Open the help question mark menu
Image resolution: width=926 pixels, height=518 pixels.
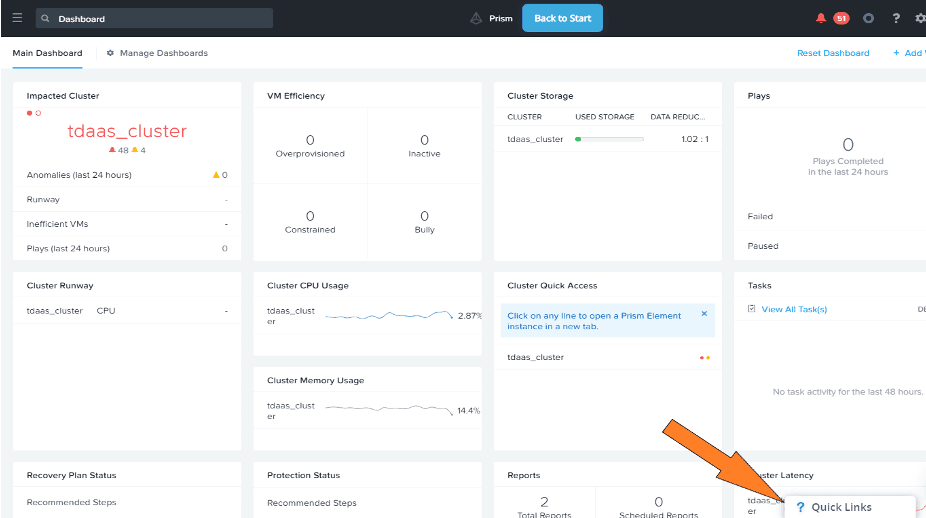896,18
